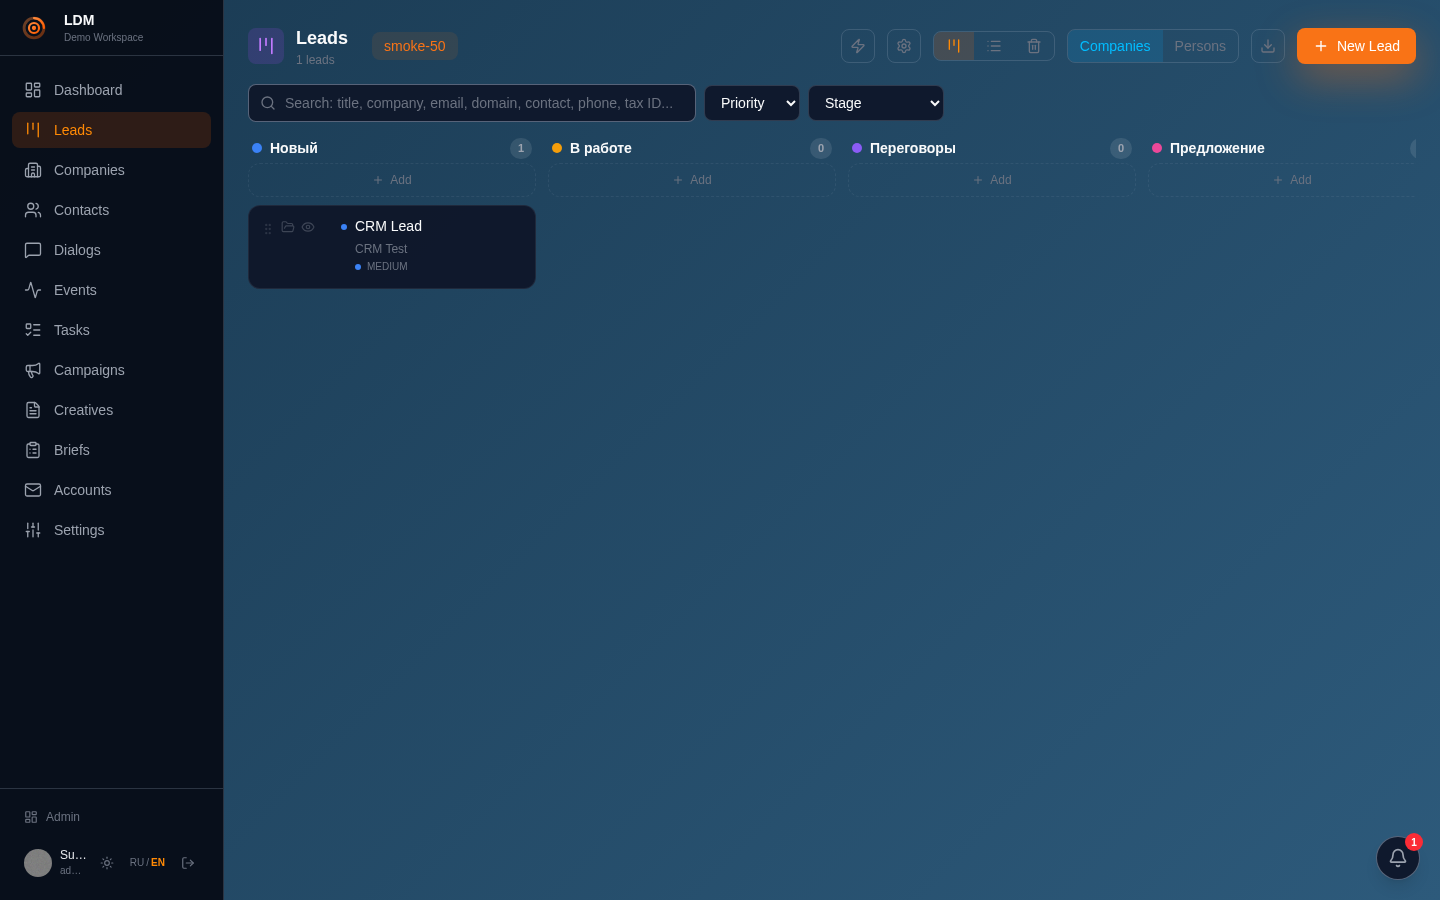Add a lead to Новый column
This screenshot has height=900, width=1440.
point(392,180)
